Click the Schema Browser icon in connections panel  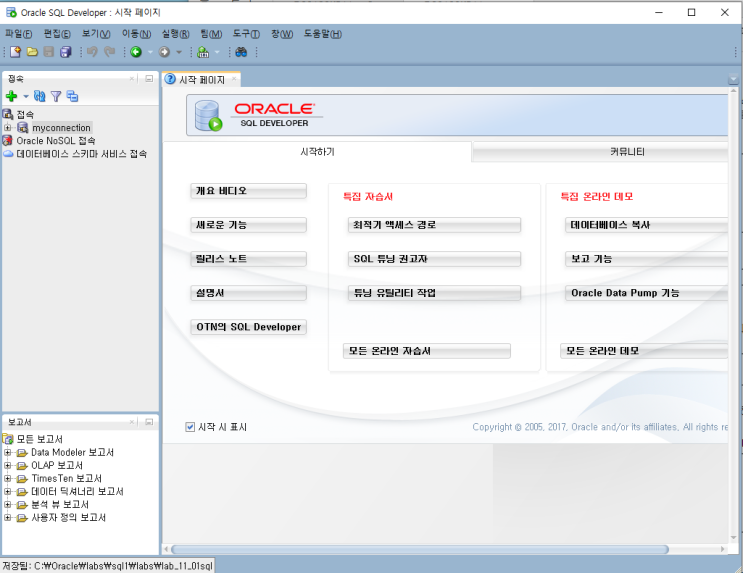tap(72, 96)
